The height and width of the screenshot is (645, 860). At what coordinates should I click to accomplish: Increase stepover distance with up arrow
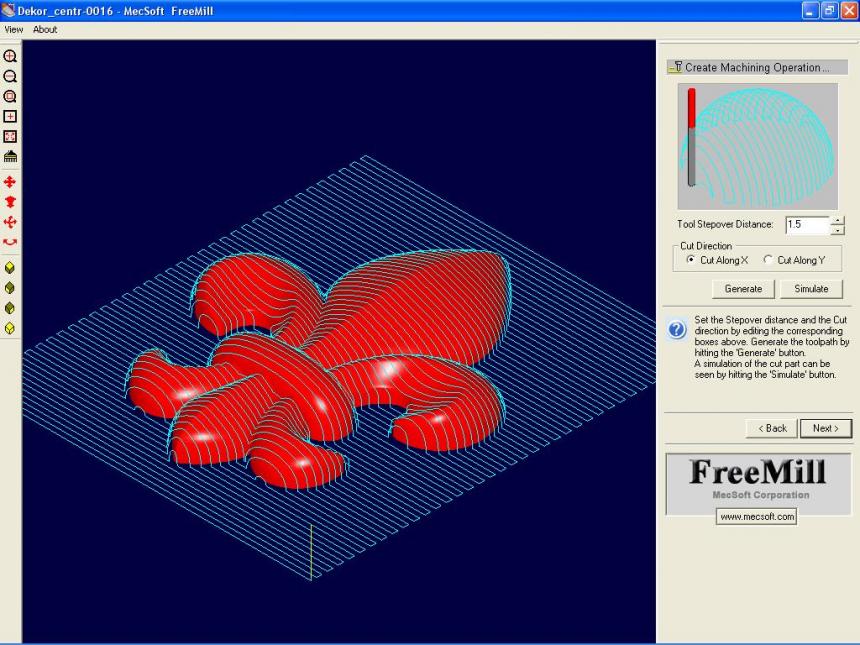838,220
